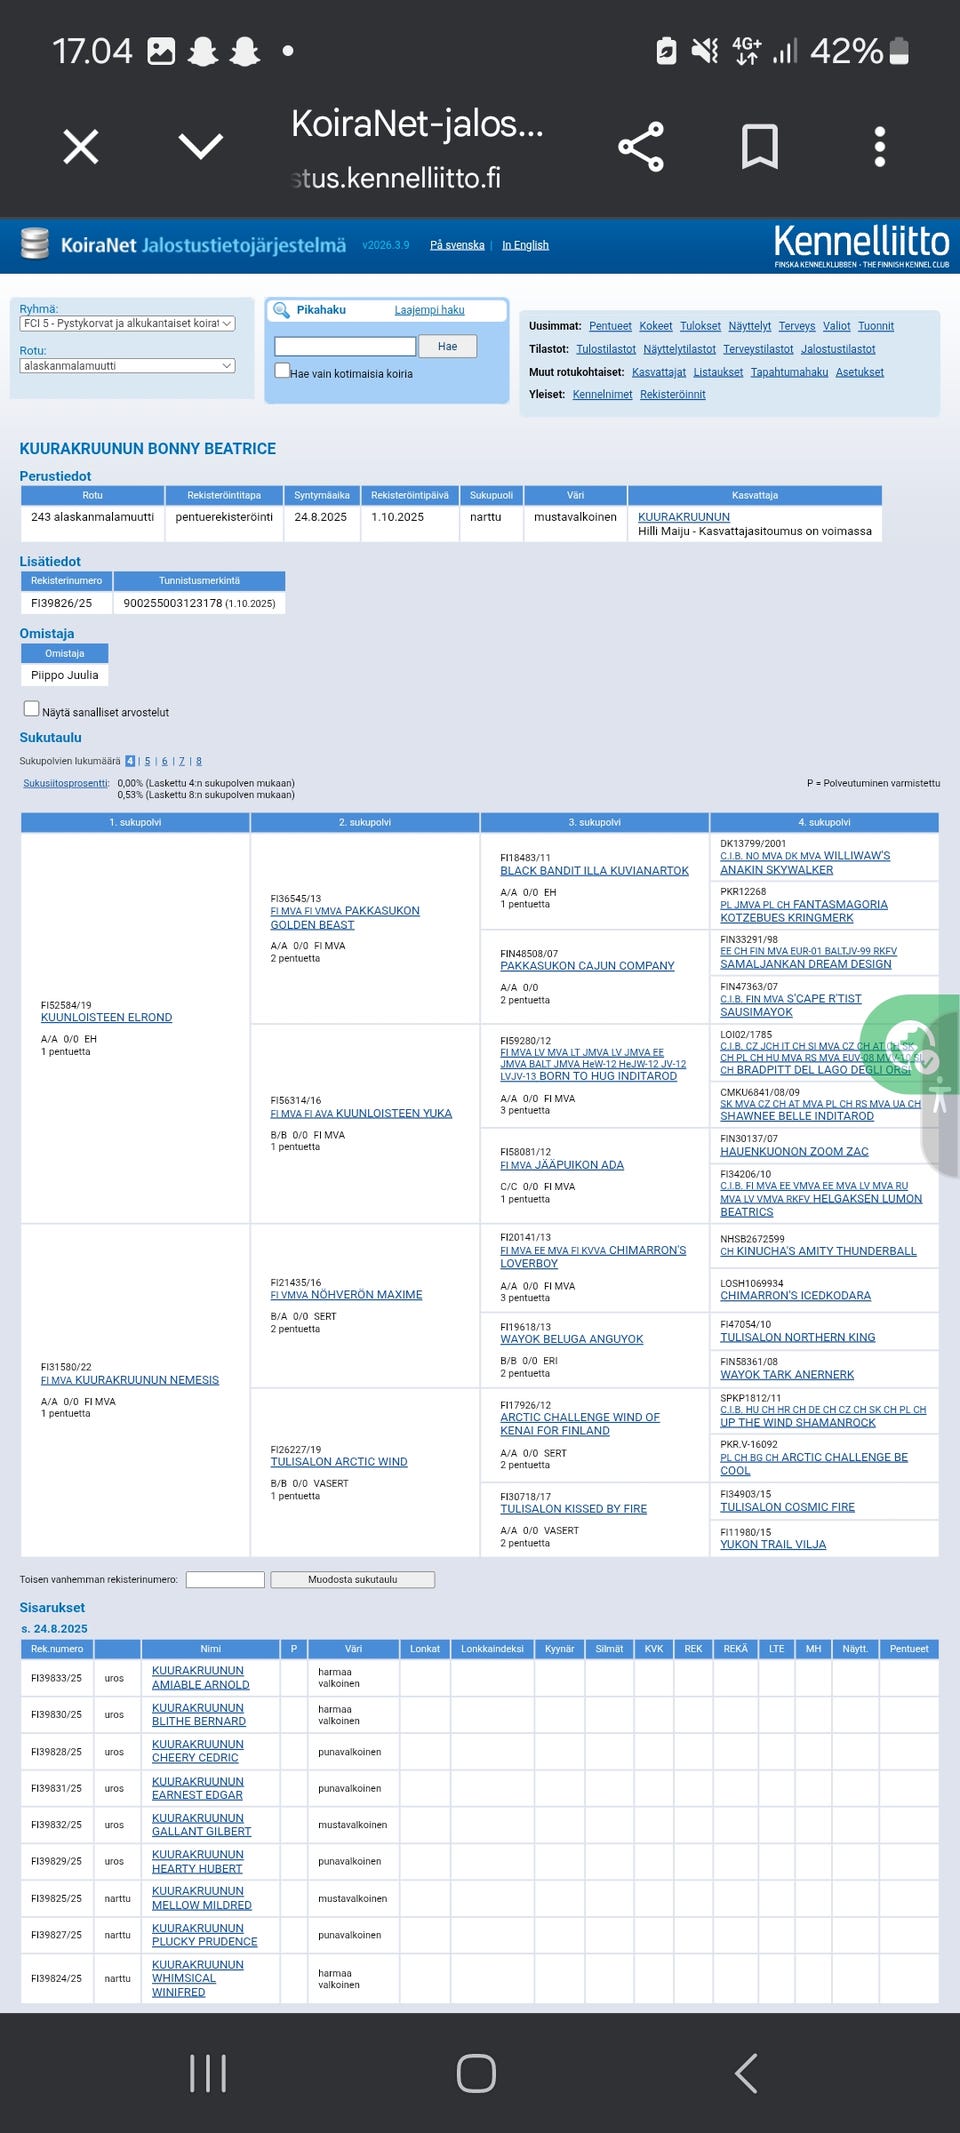Click the magnifier icon in Pikahaku

point(281,310)
